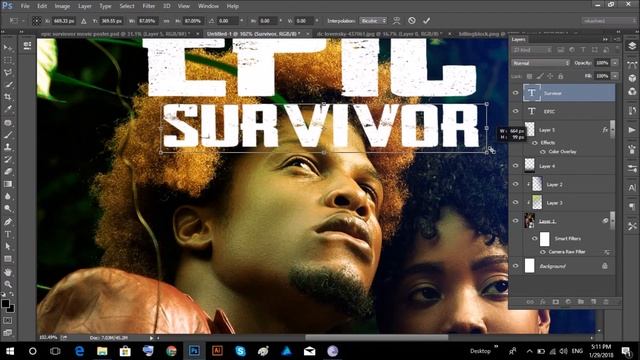Hide the EPIC text layer

coord(516,111)
